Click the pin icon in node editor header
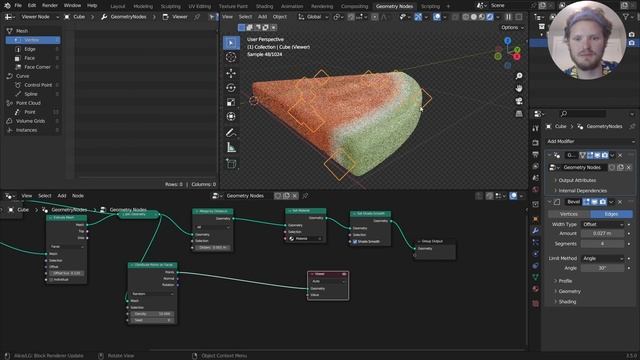This screenshot has width=640, height=360. pos(305,196)
